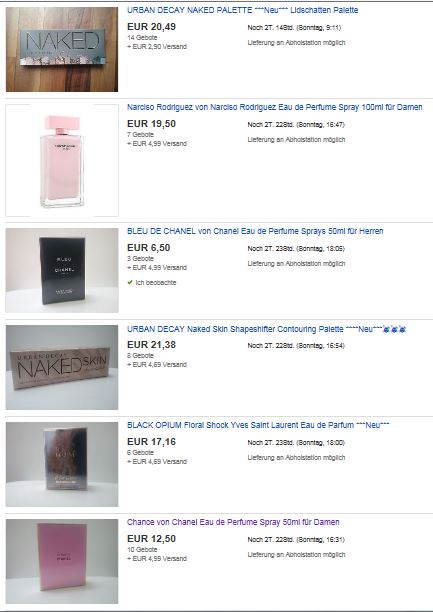The image size is (433, 612).
Task: Click the EUR 6,50 price on Bleu de Chanel
Action: 149,248
